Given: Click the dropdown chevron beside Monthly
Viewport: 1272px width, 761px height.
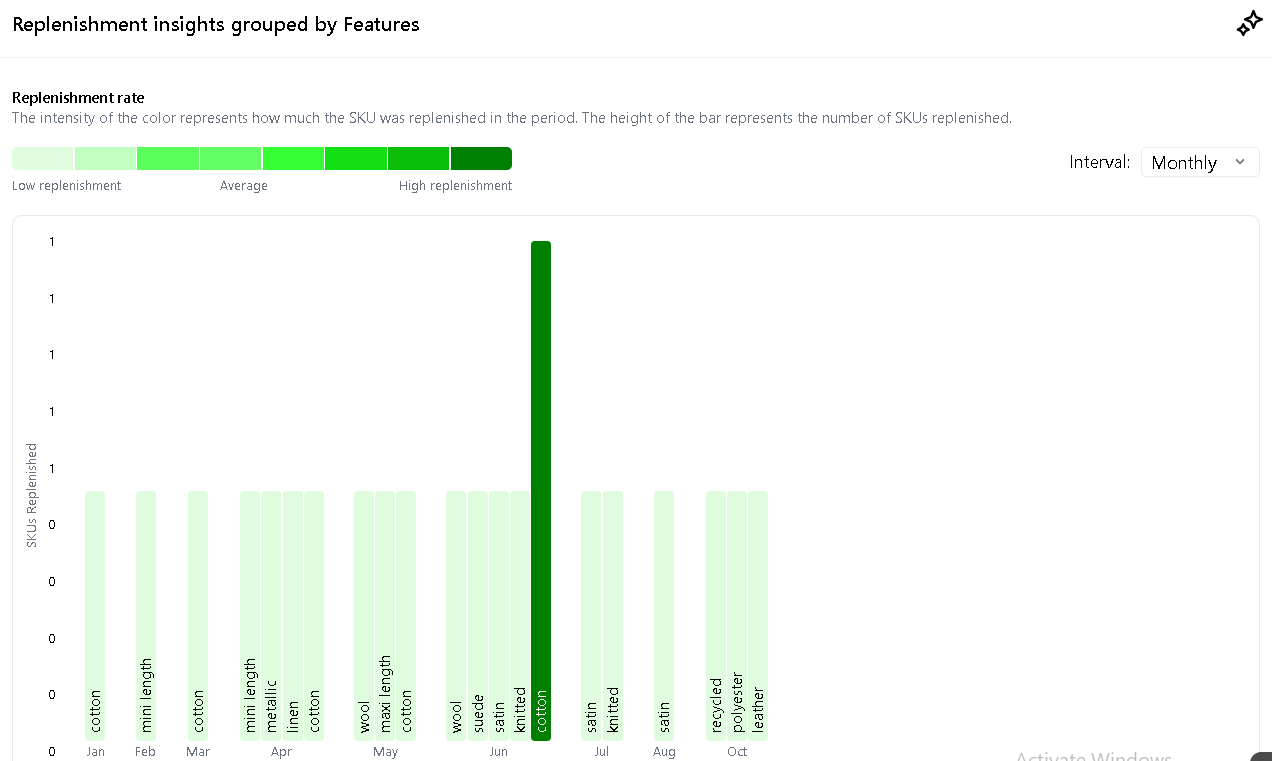Looking at the screenshot, I should click(1240, 162).
